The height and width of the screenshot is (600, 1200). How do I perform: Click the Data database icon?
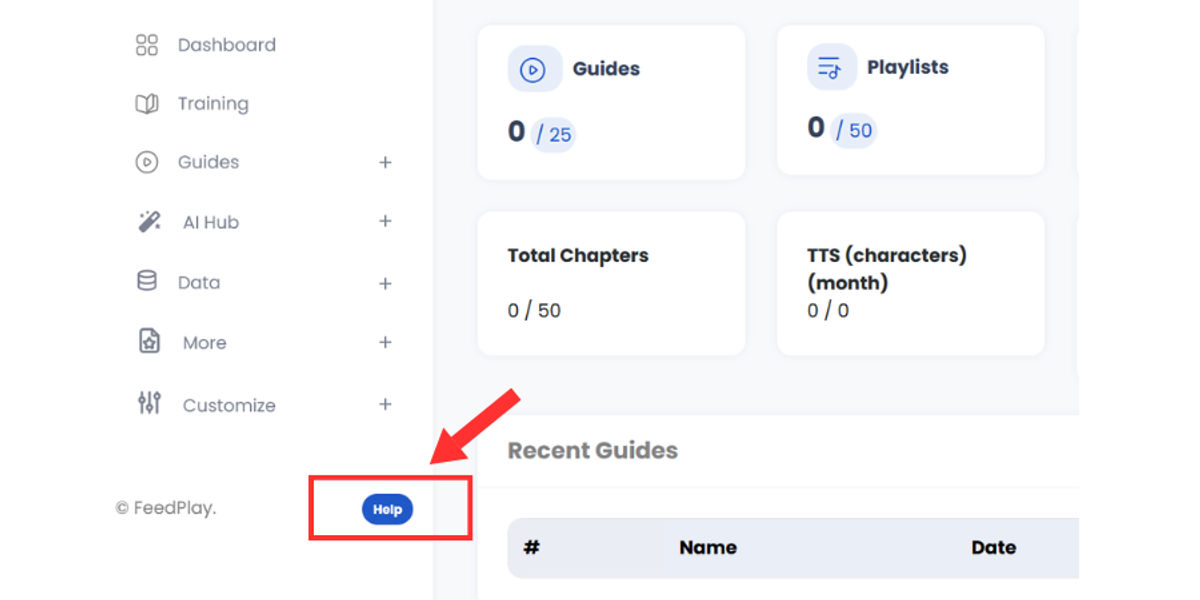click(147, 282)
